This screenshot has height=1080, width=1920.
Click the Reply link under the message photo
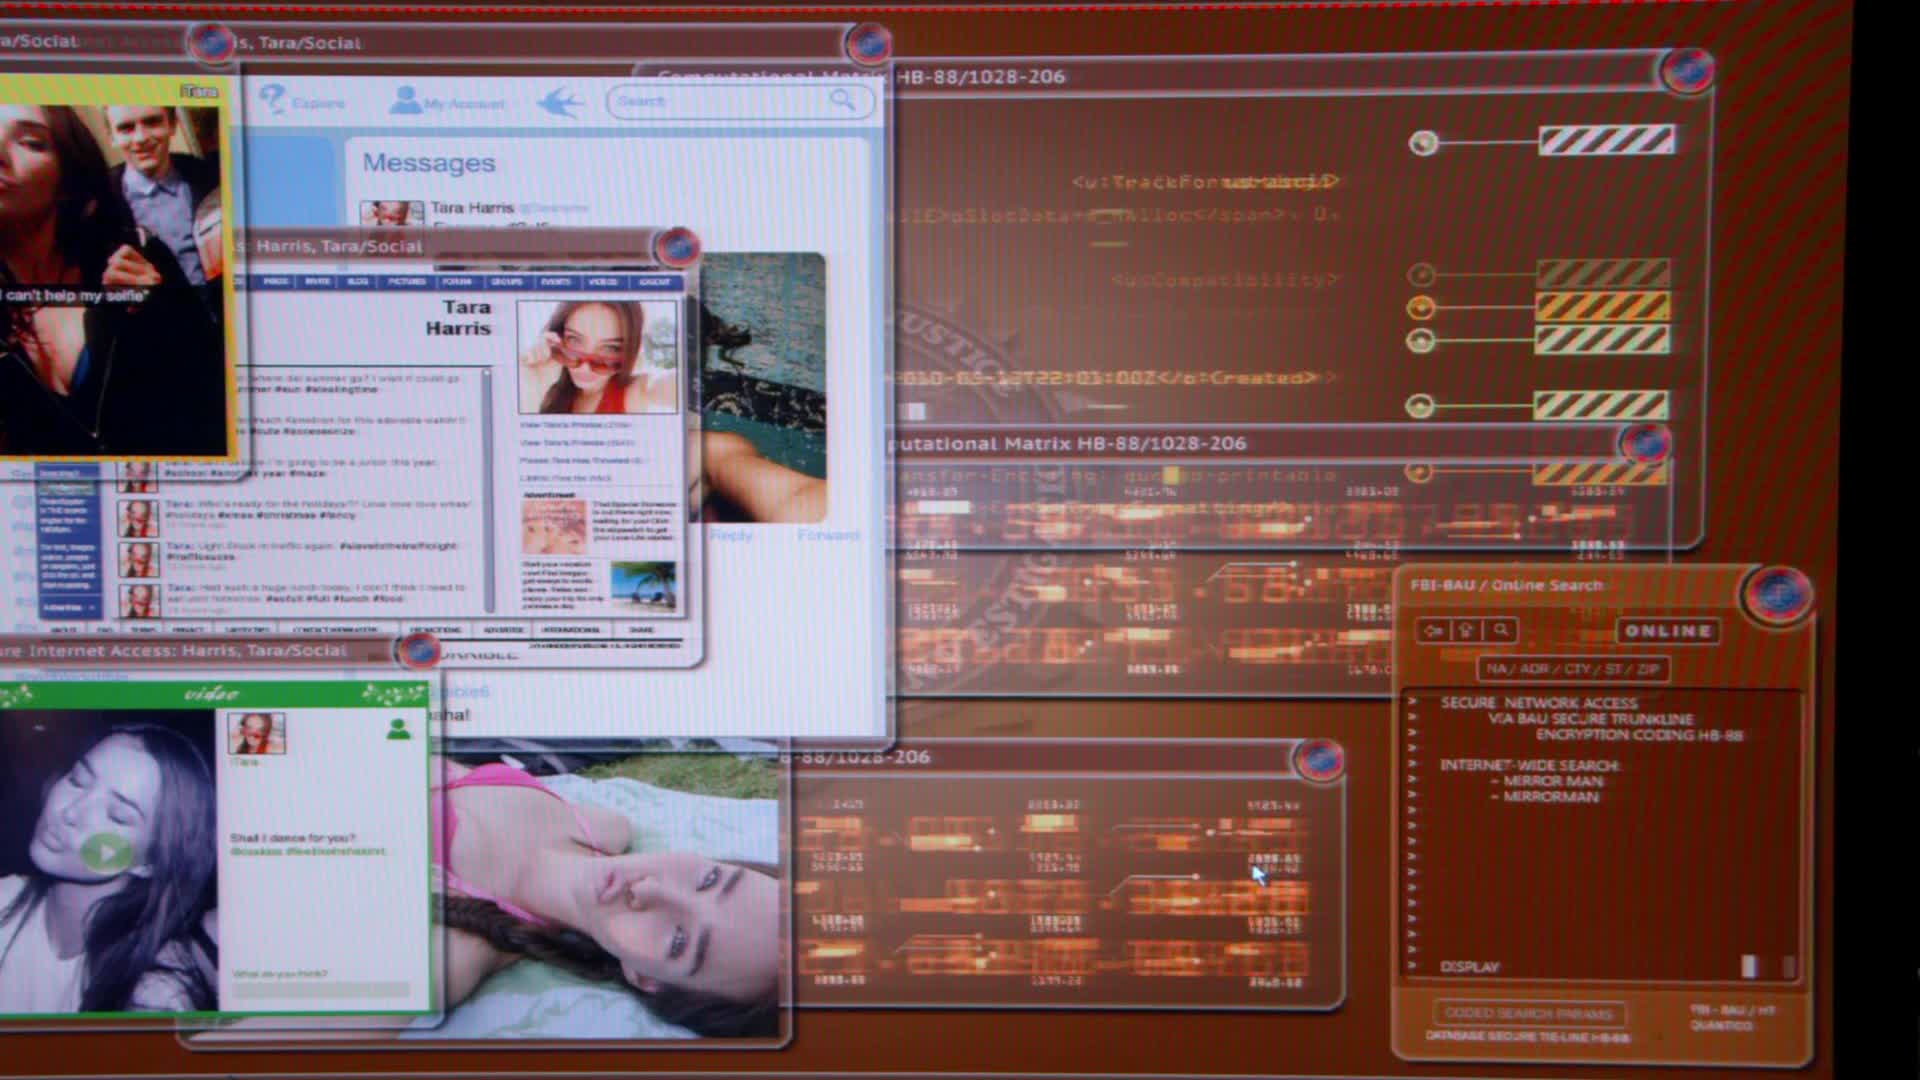[x=731, y=536]
